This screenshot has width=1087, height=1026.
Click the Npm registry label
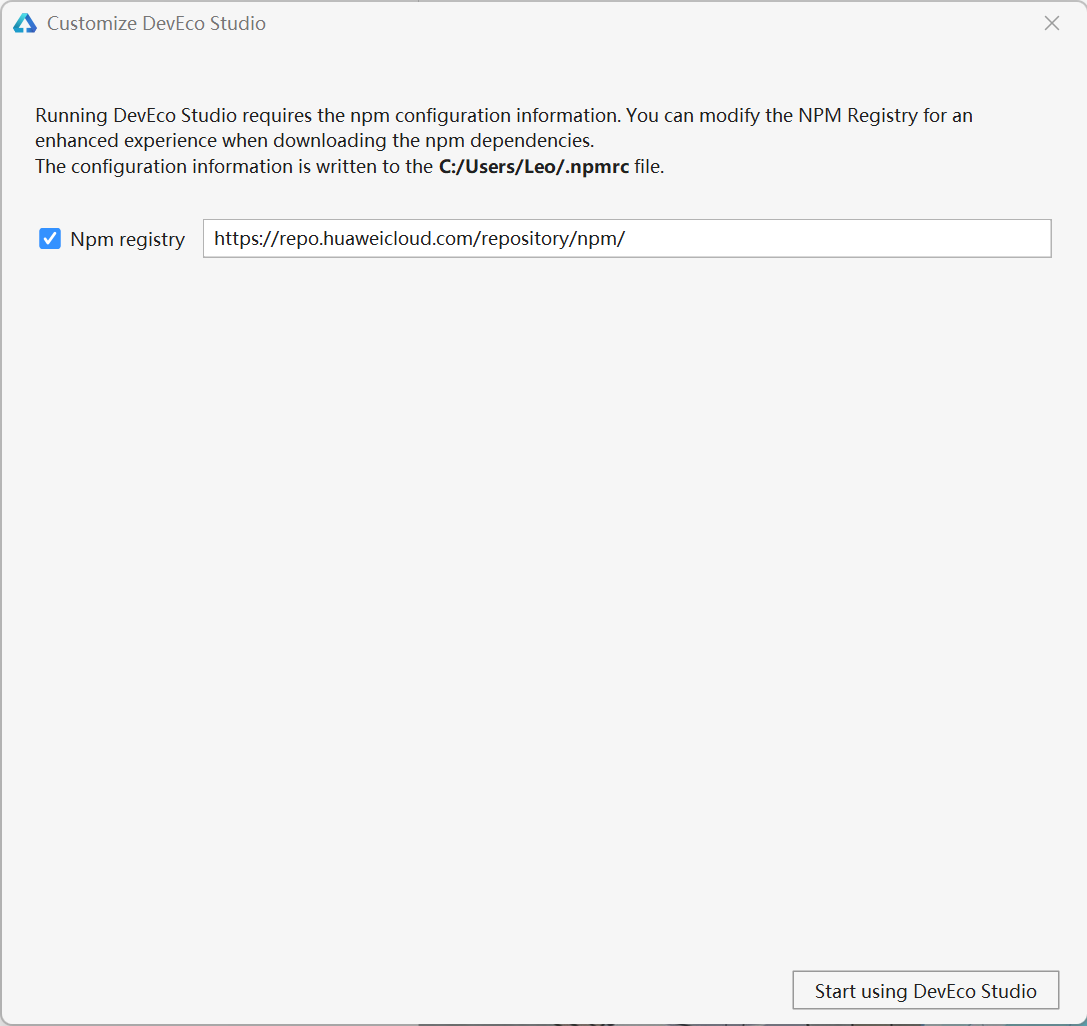pos(128,240)
